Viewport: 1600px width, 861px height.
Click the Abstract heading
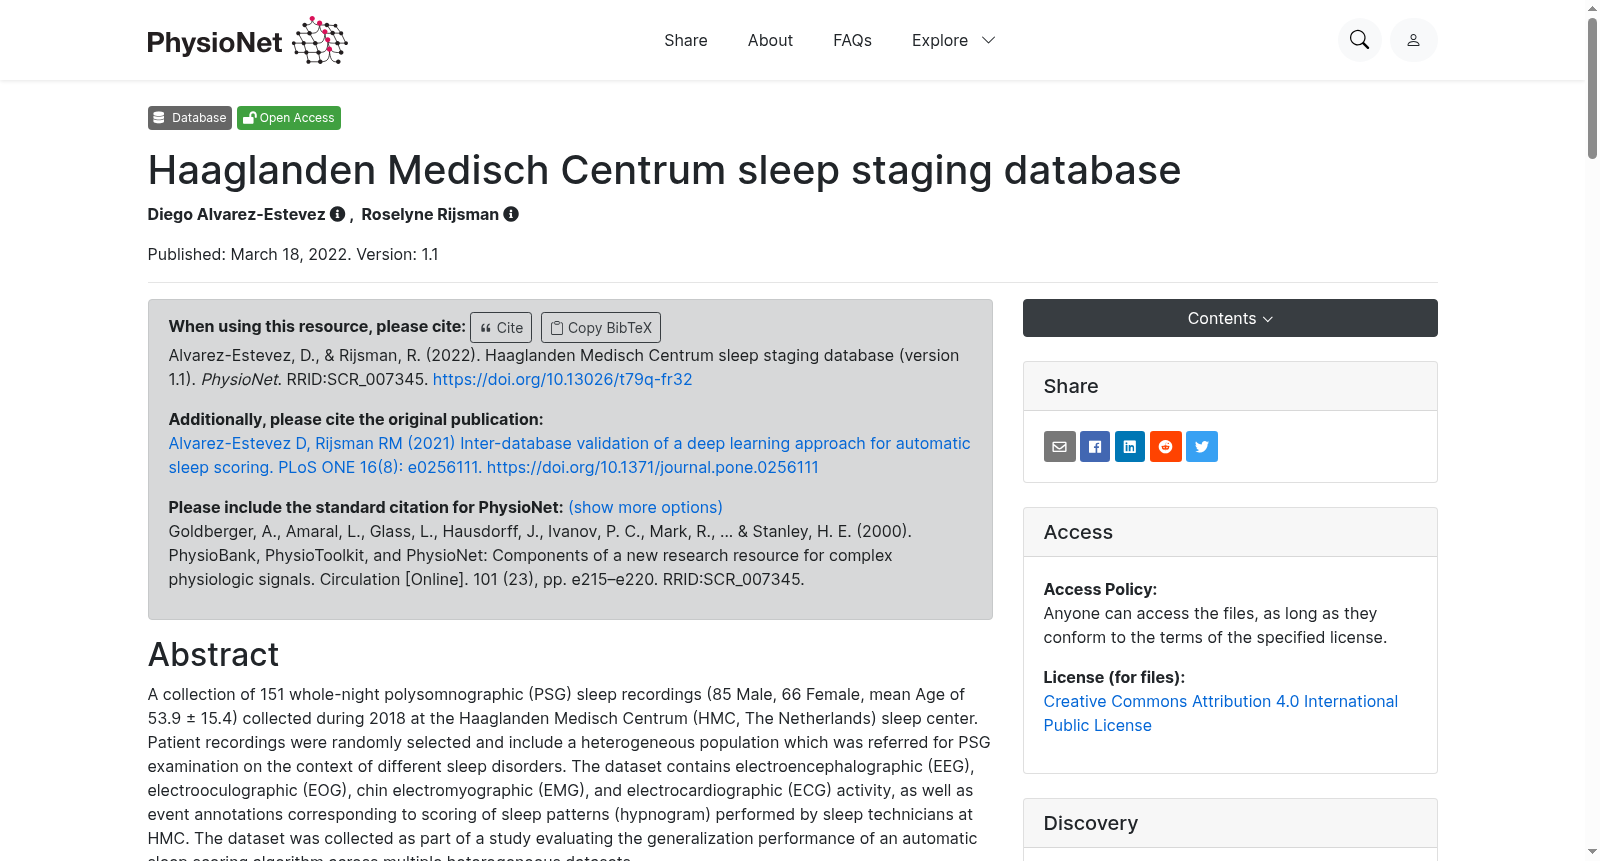(x=213, y=654)
